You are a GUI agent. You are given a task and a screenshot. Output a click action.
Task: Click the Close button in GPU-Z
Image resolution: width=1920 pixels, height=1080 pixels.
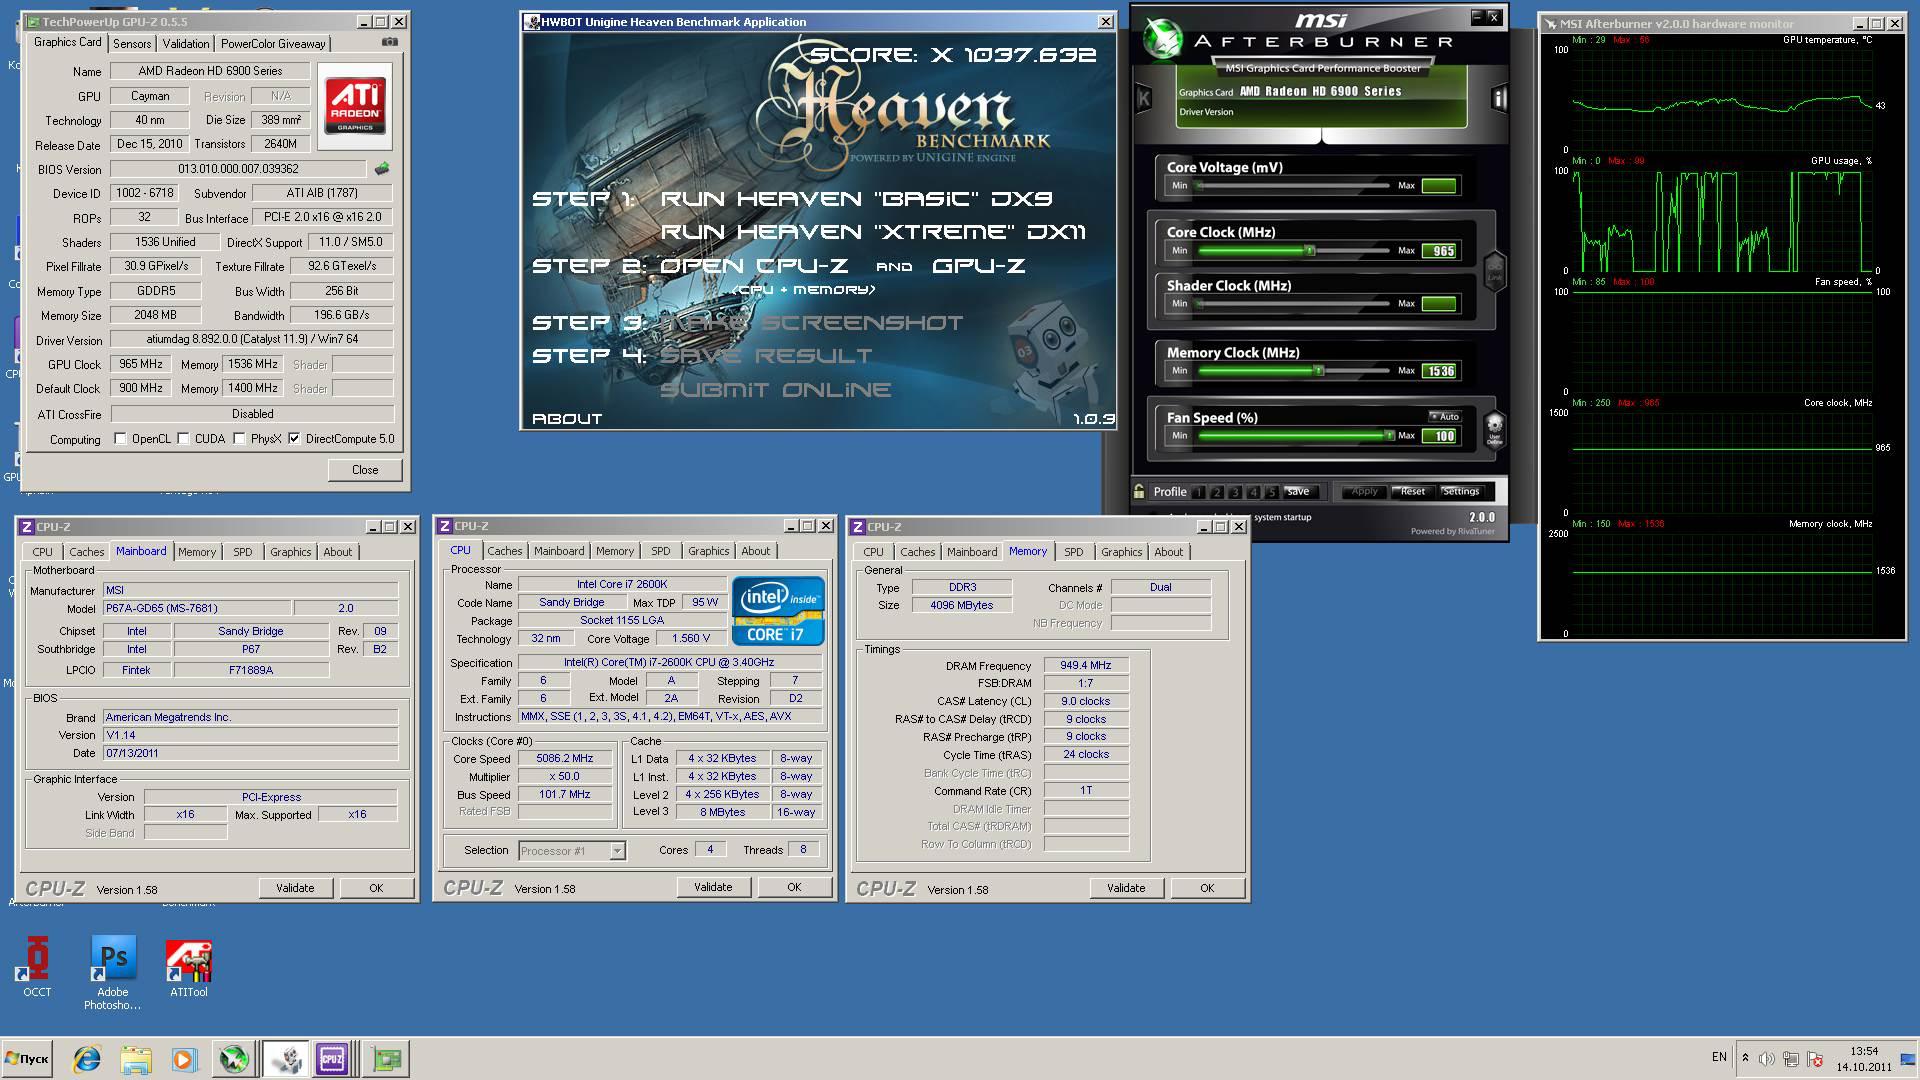click(365, 470)
